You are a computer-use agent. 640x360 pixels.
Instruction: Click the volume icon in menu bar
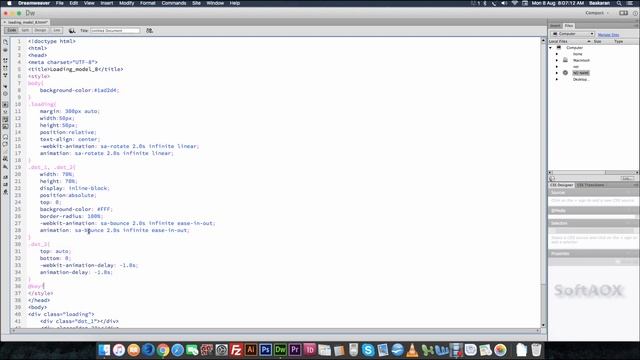(x=504, y=3)
